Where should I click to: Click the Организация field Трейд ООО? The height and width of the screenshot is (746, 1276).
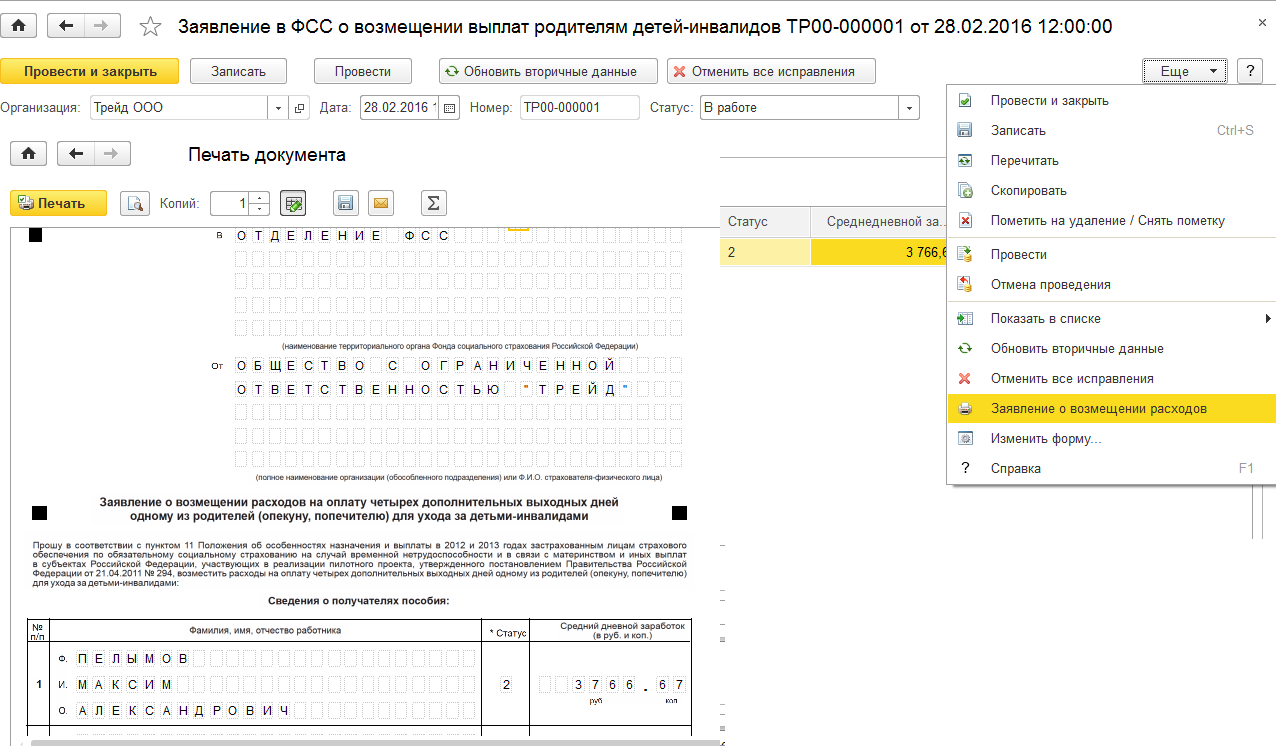point(178,108)
